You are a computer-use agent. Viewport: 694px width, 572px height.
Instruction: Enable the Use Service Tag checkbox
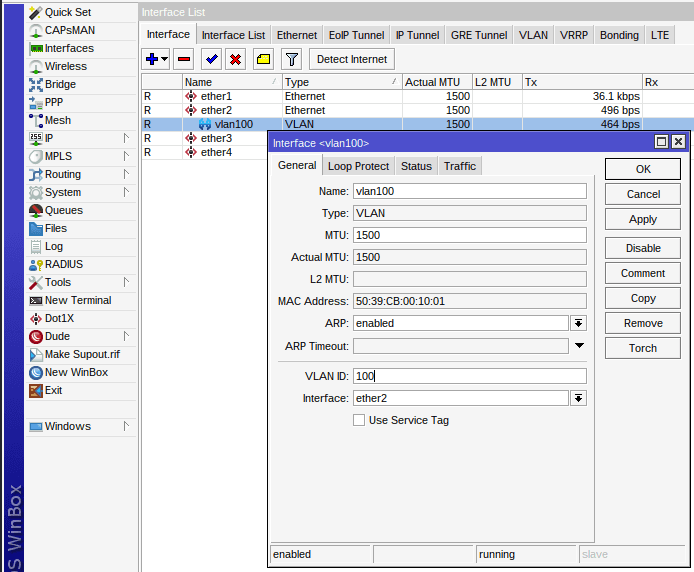tap(359, 420)
